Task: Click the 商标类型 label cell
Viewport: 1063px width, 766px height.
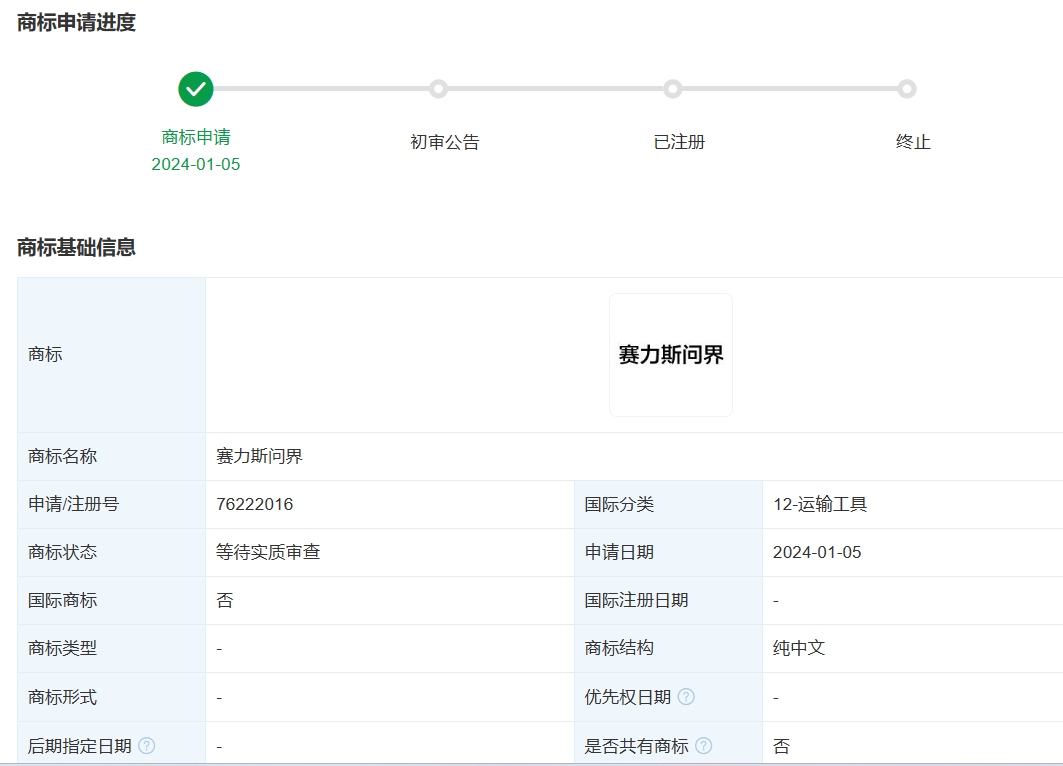Action: [x=111, y=648]
